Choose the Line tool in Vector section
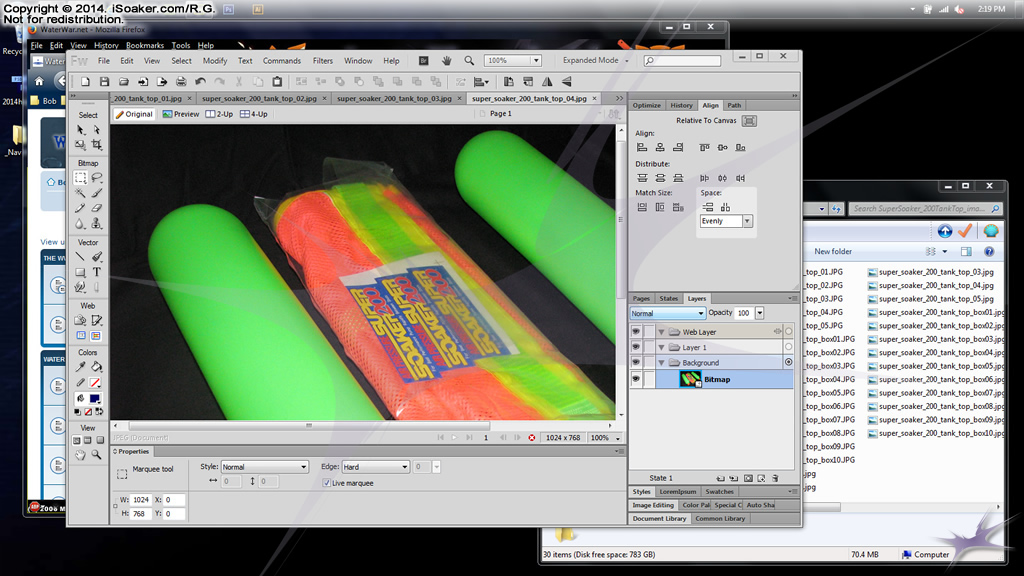Screen dimensions: 1024x576 click(x=81, y=257)
